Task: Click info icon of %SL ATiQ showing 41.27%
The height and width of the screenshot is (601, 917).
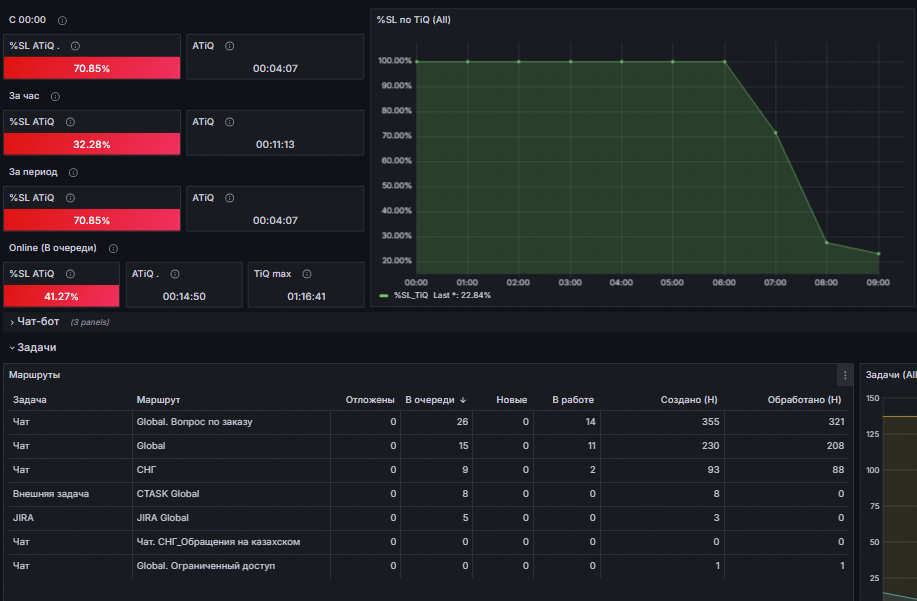Action: point(70,274)
